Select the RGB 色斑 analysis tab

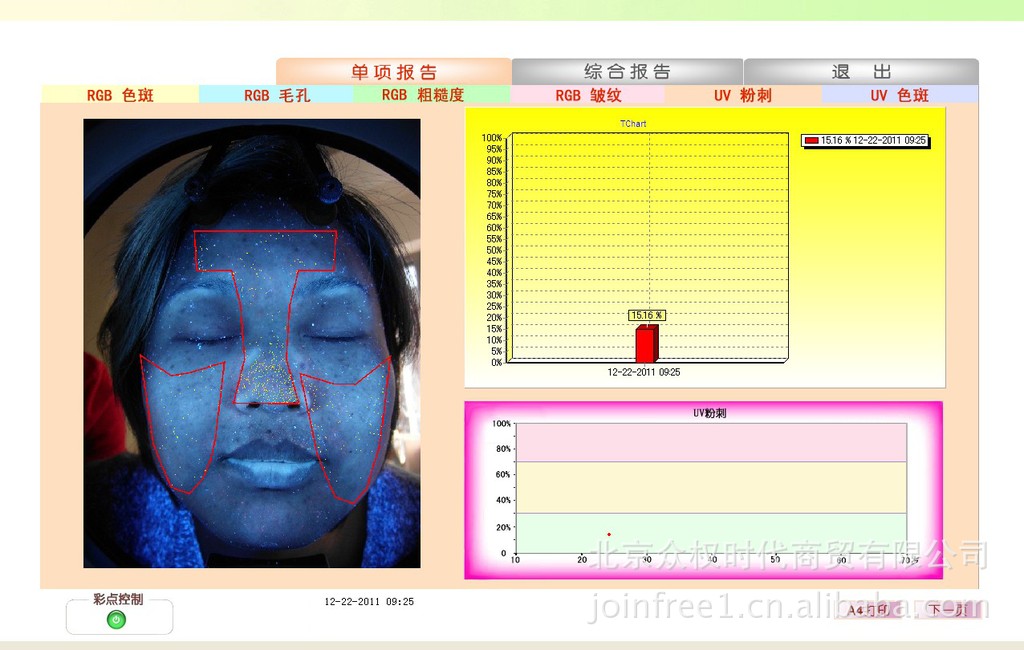coord(120,95)
